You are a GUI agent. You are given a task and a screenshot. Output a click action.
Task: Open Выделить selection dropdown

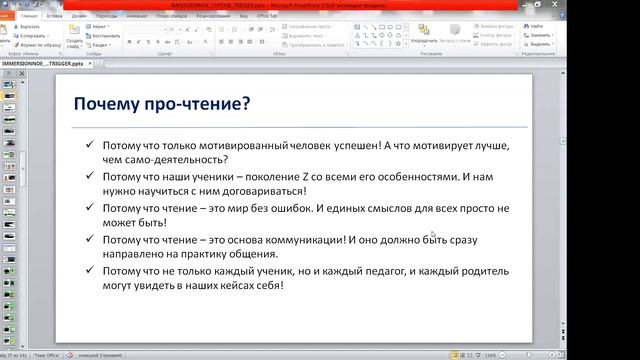point(539,44)
